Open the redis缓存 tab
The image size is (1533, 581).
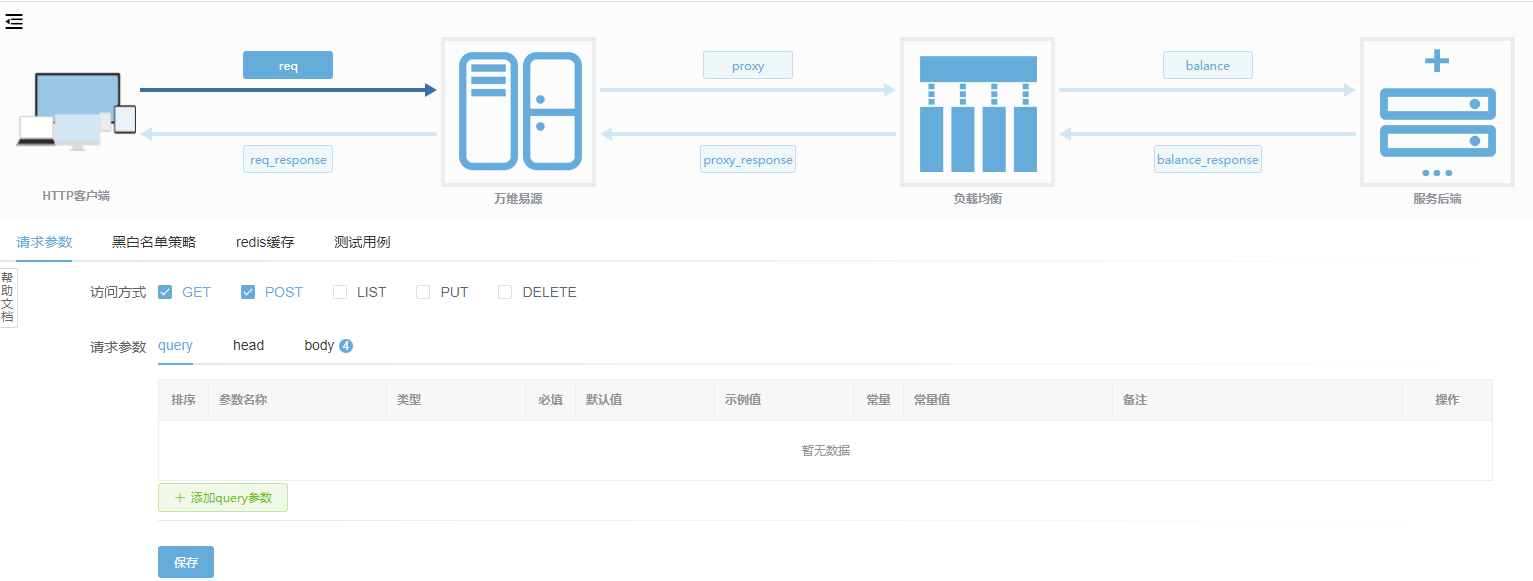[x=265, y=242]
